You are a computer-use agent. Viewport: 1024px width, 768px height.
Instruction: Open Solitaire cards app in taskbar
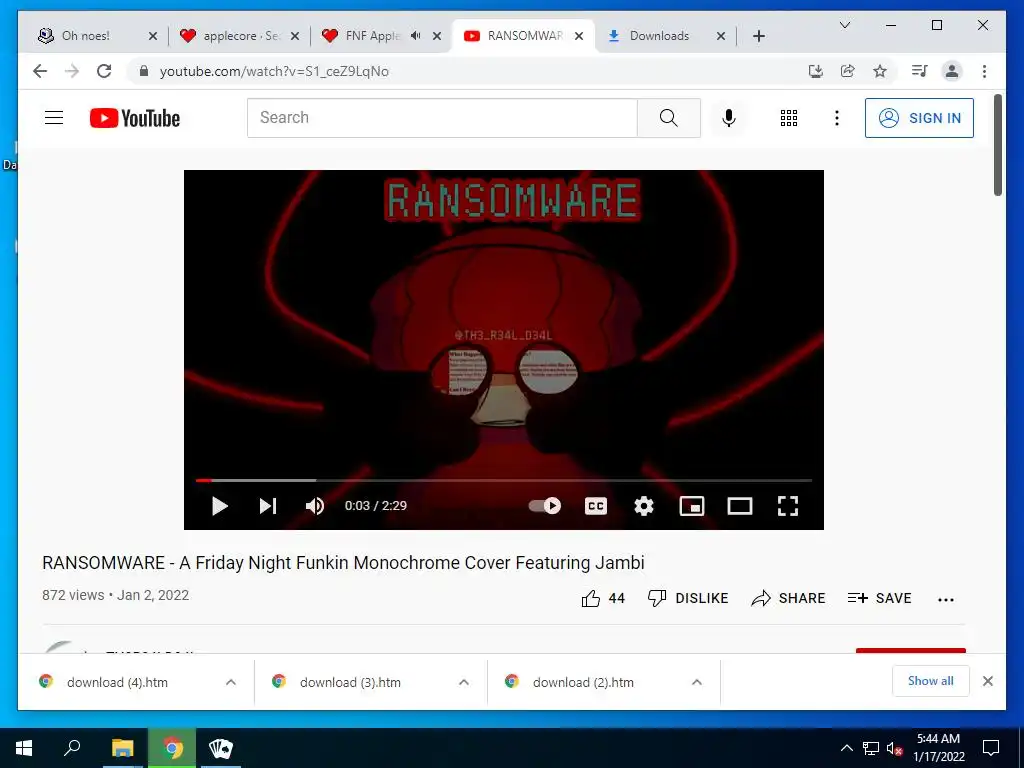(221, 748)
